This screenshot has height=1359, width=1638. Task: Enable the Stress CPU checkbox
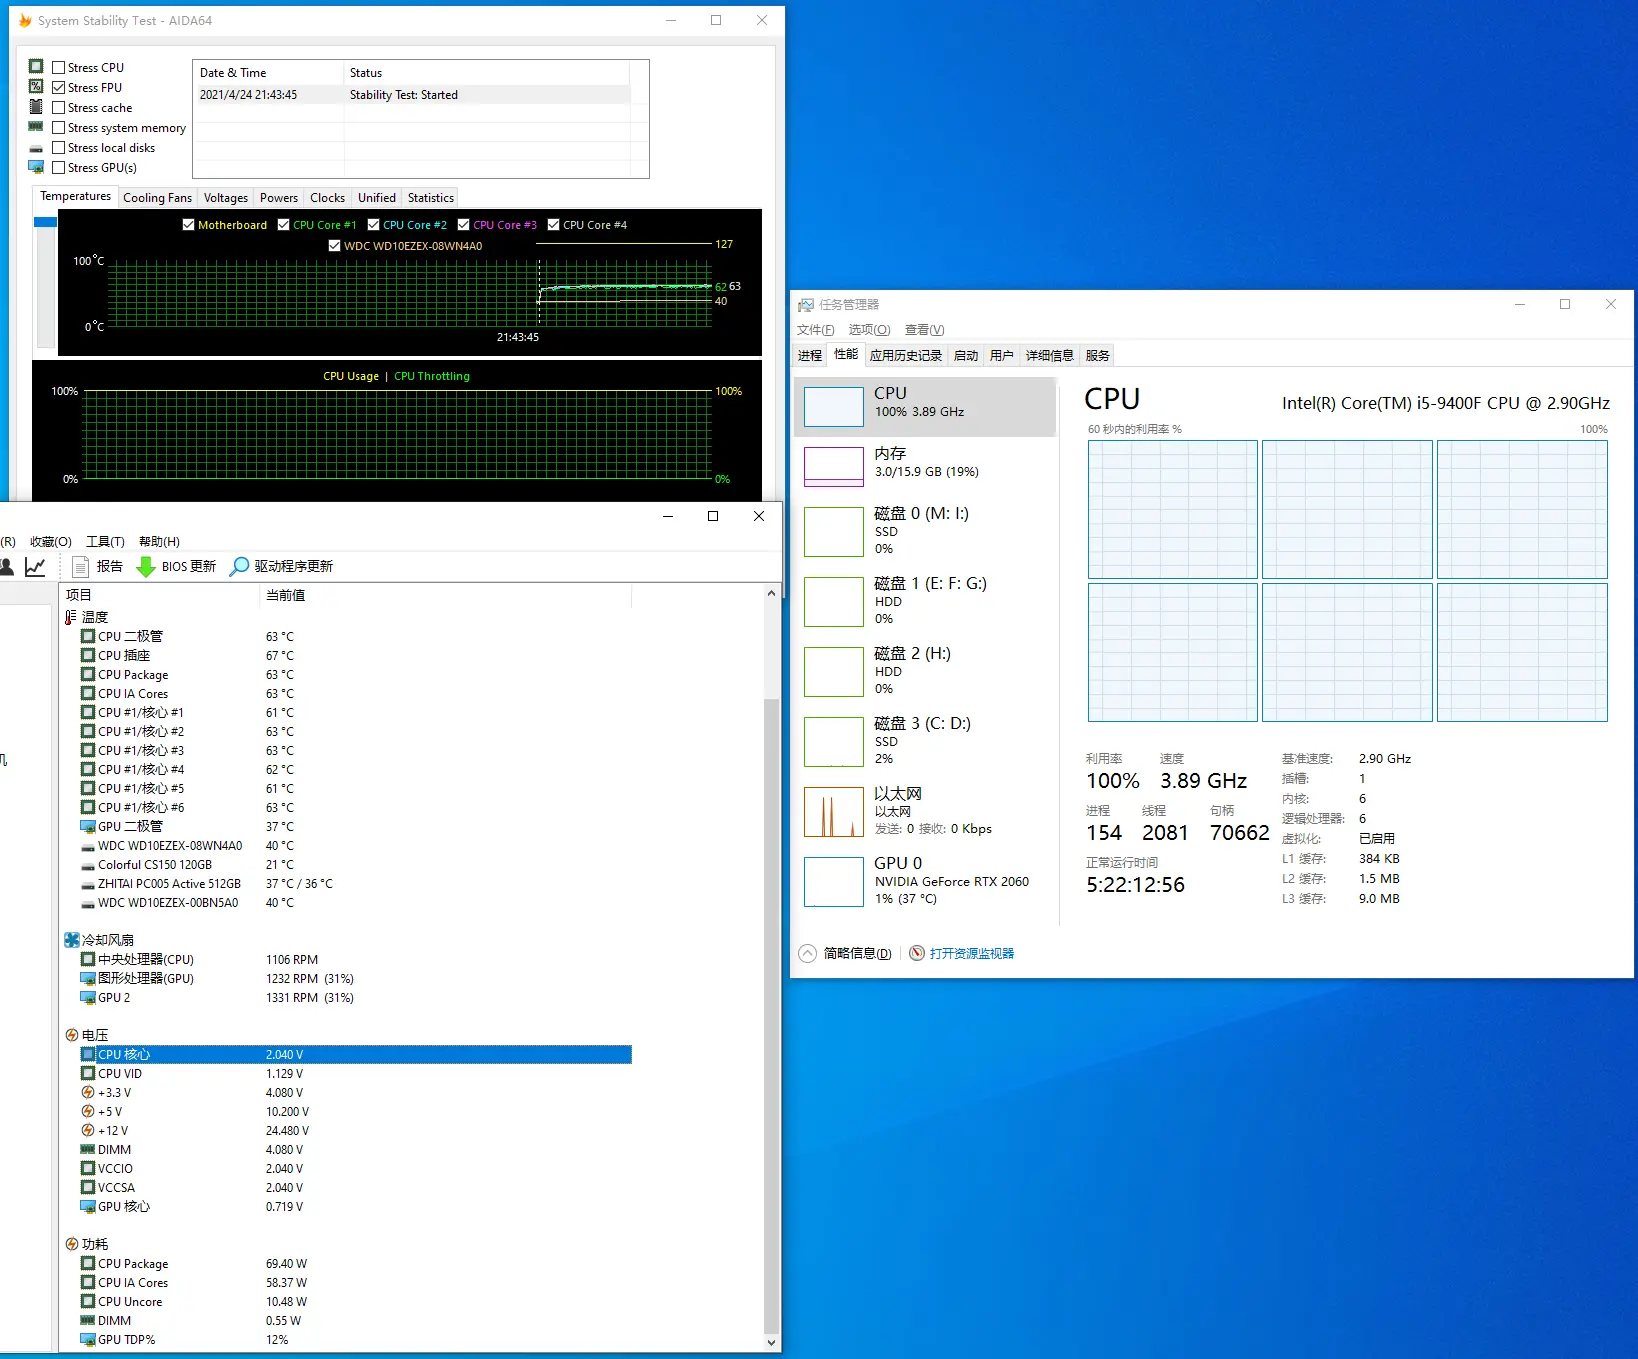[59, 67]
